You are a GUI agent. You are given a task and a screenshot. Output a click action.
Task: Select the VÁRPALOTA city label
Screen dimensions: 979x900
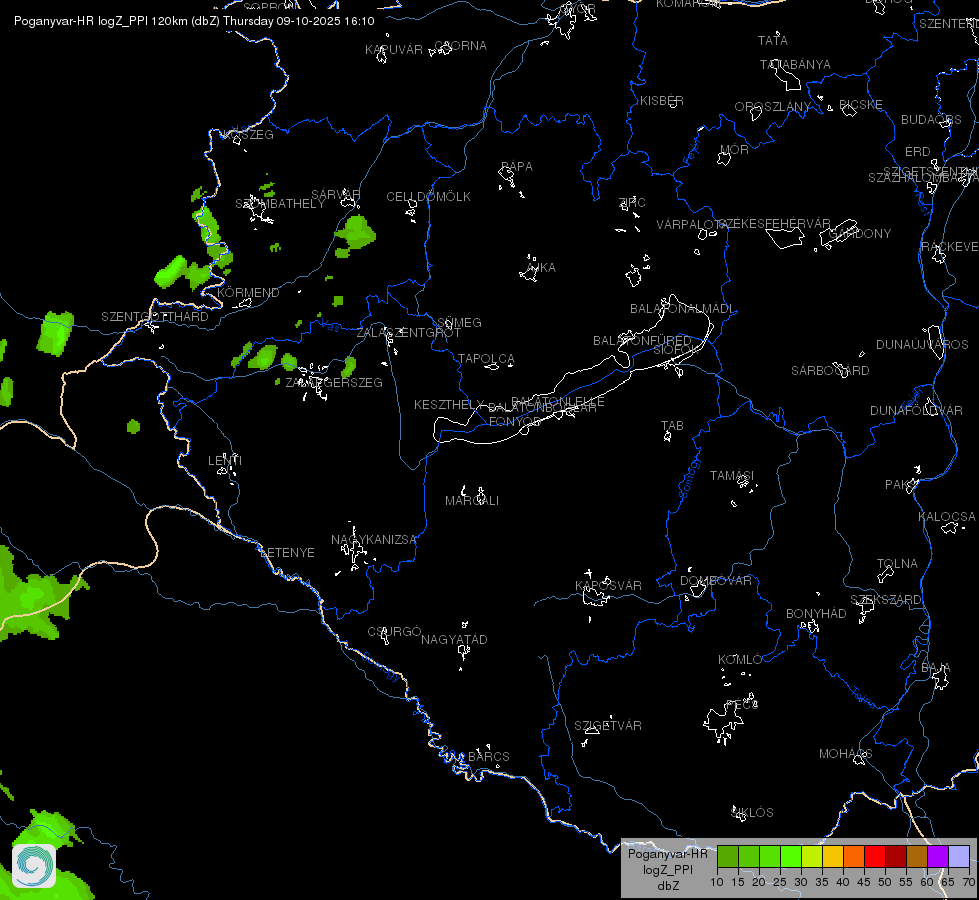click(692, 225)
